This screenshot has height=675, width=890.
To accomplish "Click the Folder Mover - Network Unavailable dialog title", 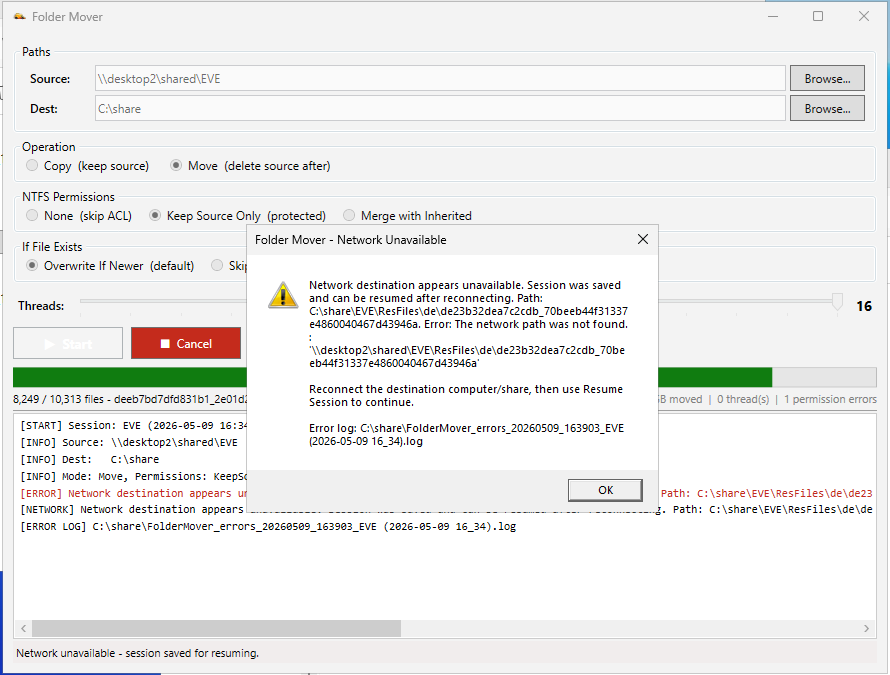I will tap(350, 240).
